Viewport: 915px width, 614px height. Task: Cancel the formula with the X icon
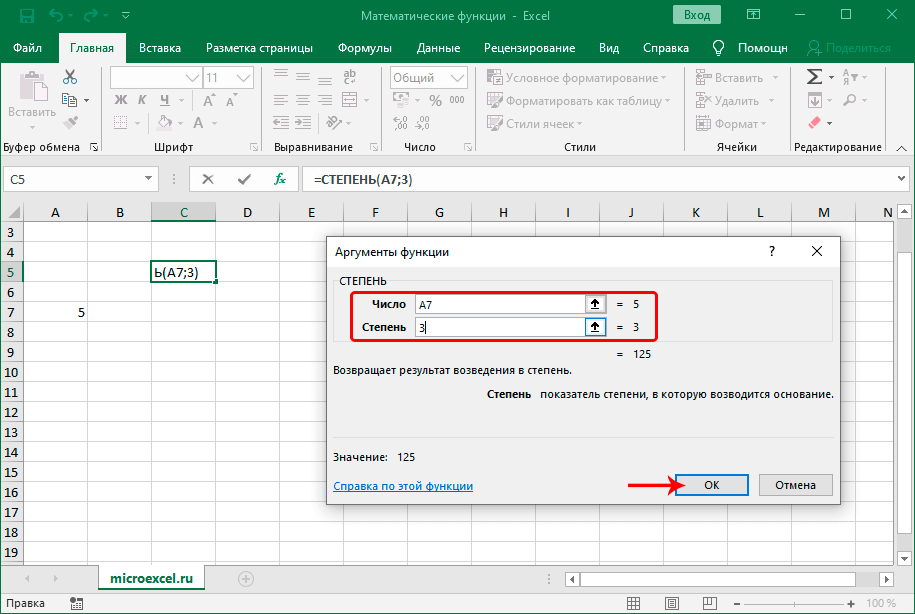point(208,179)
